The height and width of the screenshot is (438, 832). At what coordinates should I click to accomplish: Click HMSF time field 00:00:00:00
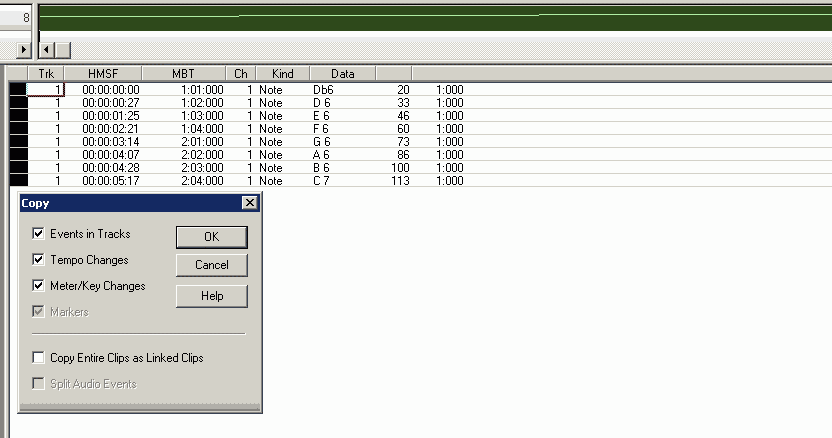click(111, 90)
